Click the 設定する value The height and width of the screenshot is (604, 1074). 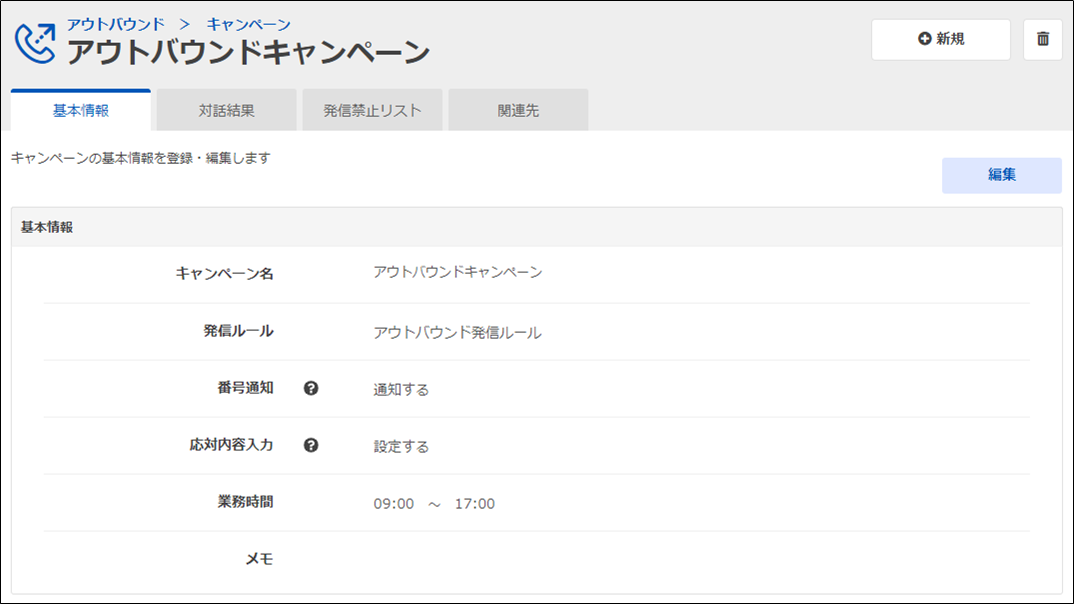tap(401, 446)
